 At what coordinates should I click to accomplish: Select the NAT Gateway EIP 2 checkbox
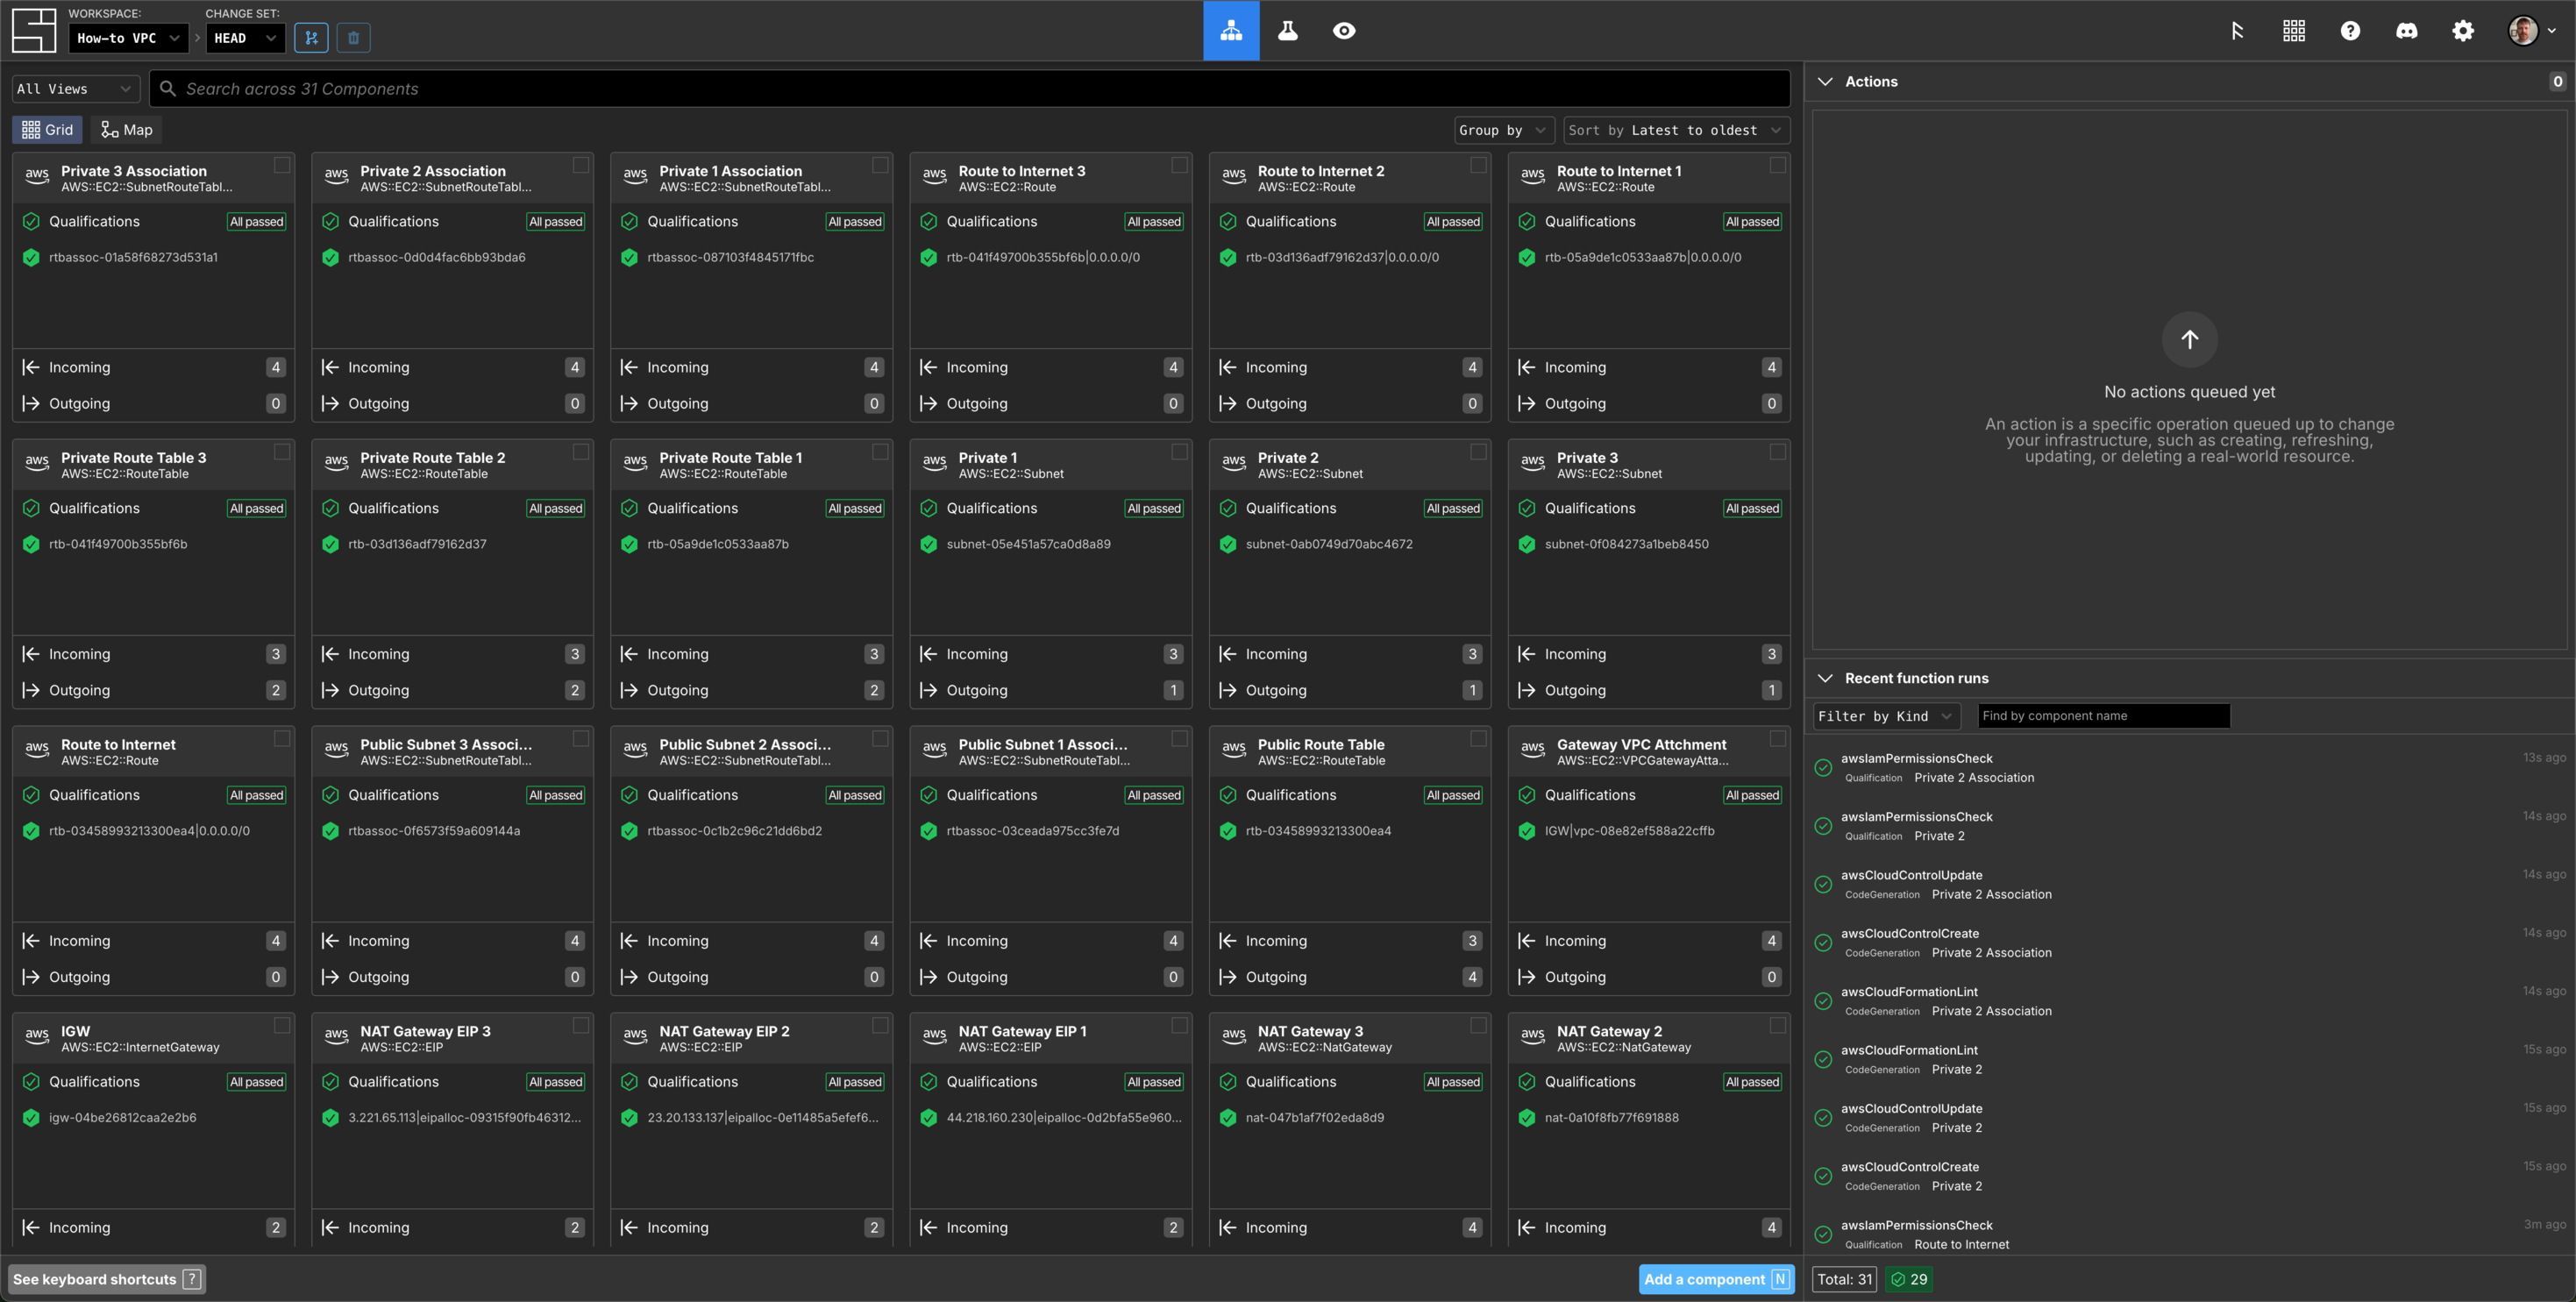coord(879,1025)
